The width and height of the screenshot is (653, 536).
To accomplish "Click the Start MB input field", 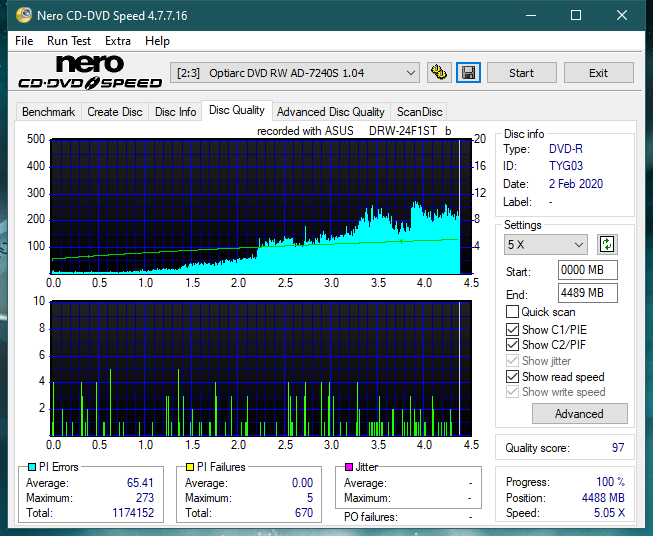I will coord(588,270).
